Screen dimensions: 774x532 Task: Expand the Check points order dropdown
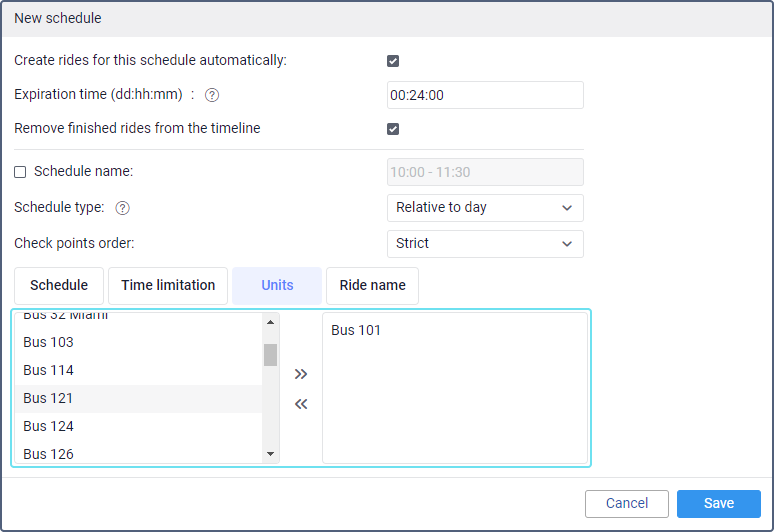coord(485,244)
